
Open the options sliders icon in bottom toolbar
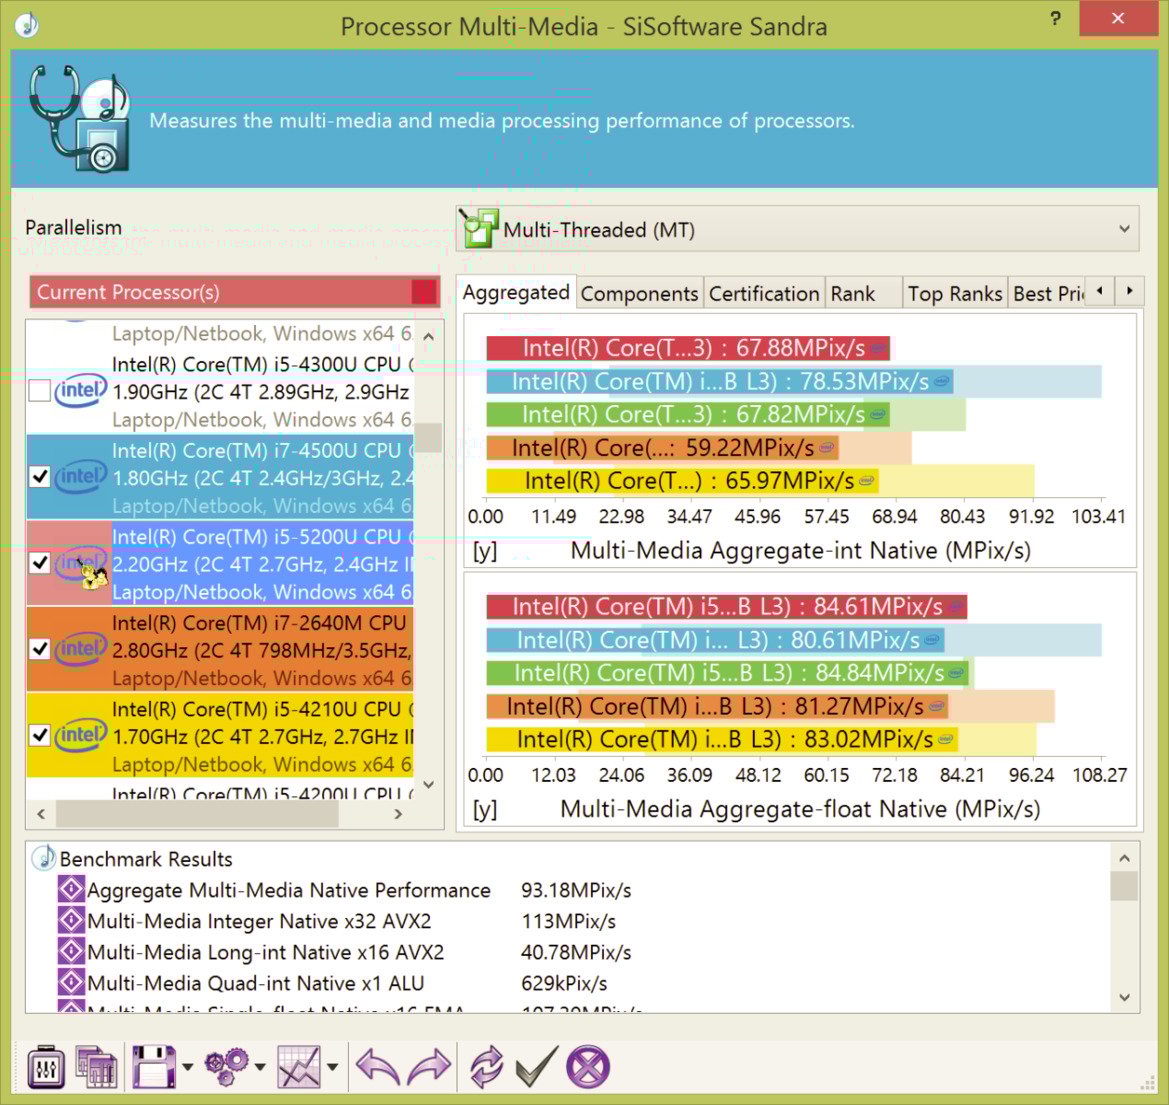pyautogui.click(x=45, y=1067)
